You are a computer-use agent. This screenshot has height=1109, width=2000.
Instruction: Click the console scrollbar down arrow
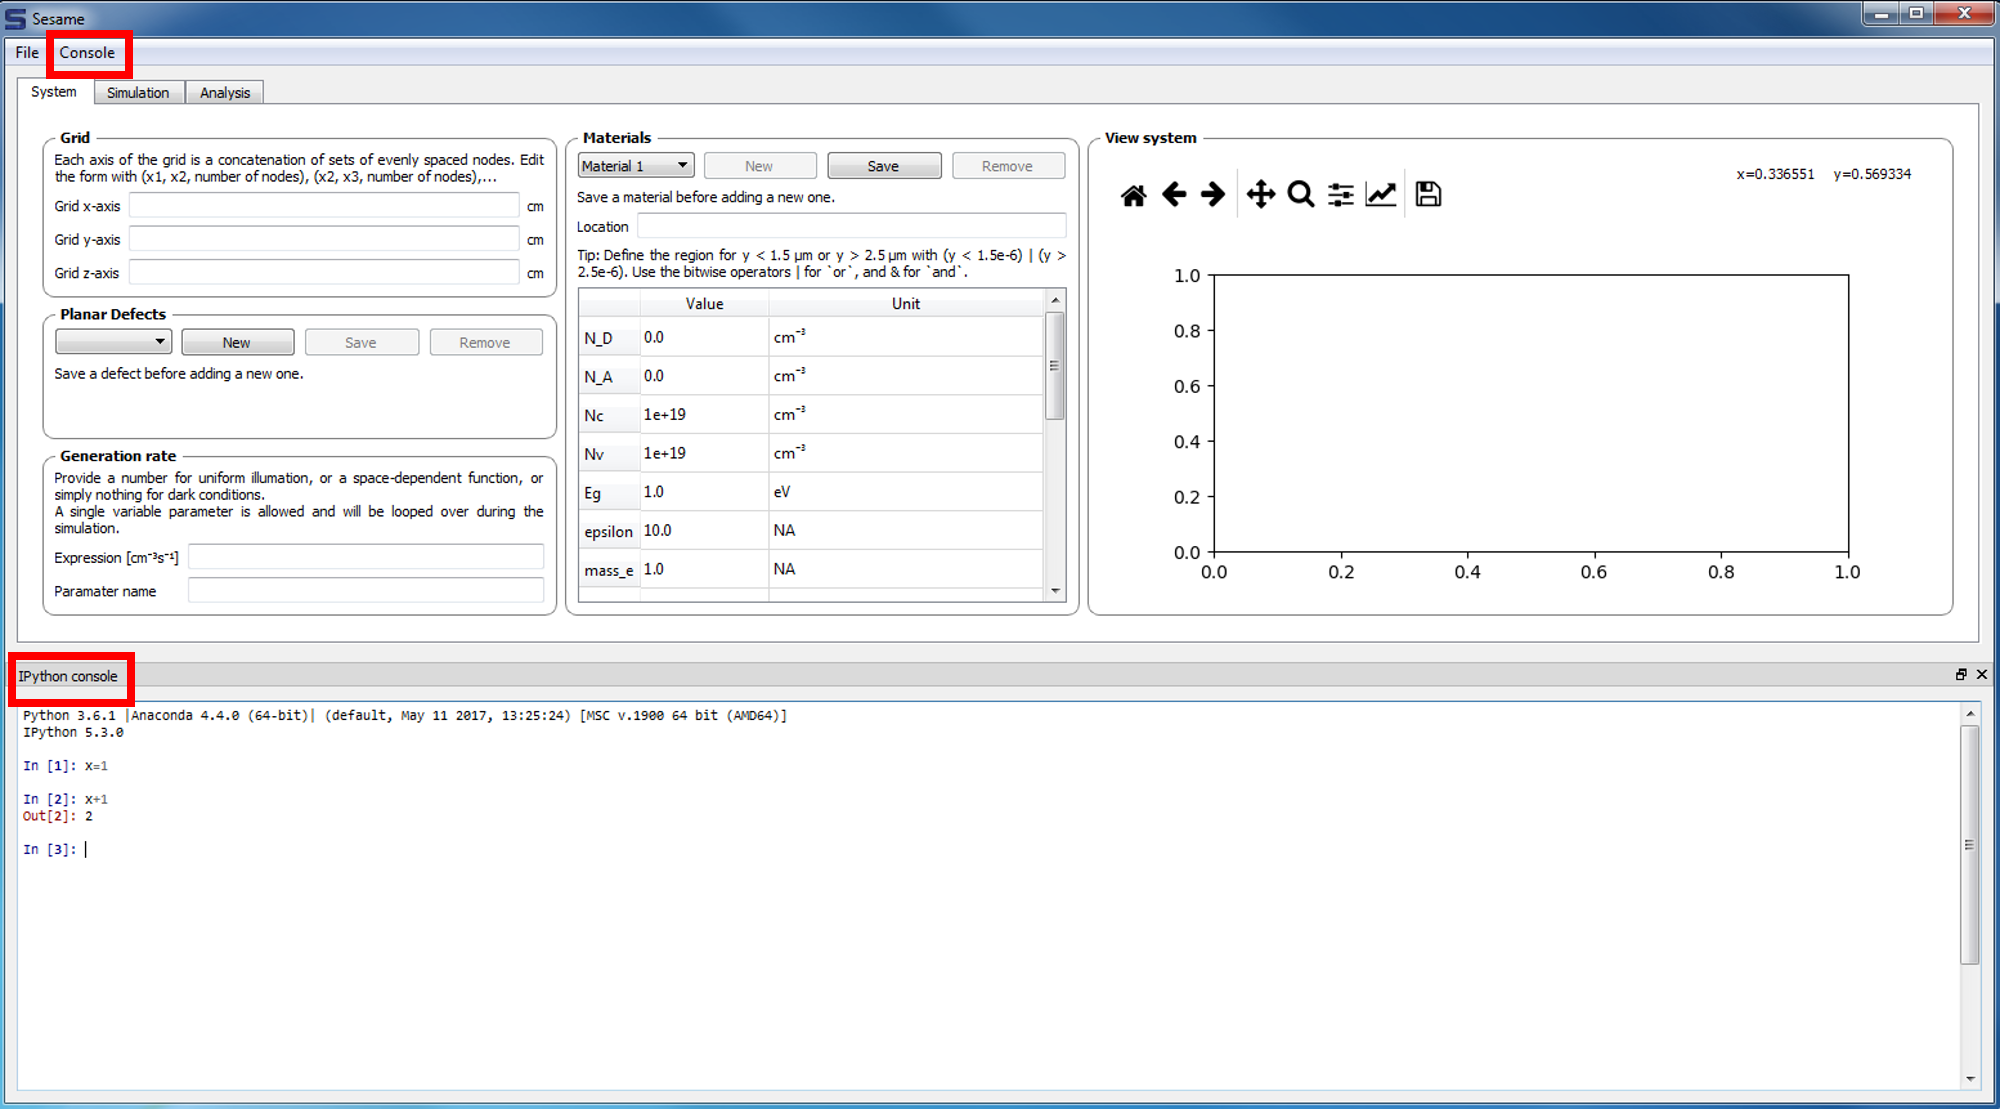(x=1970, y=1078)
